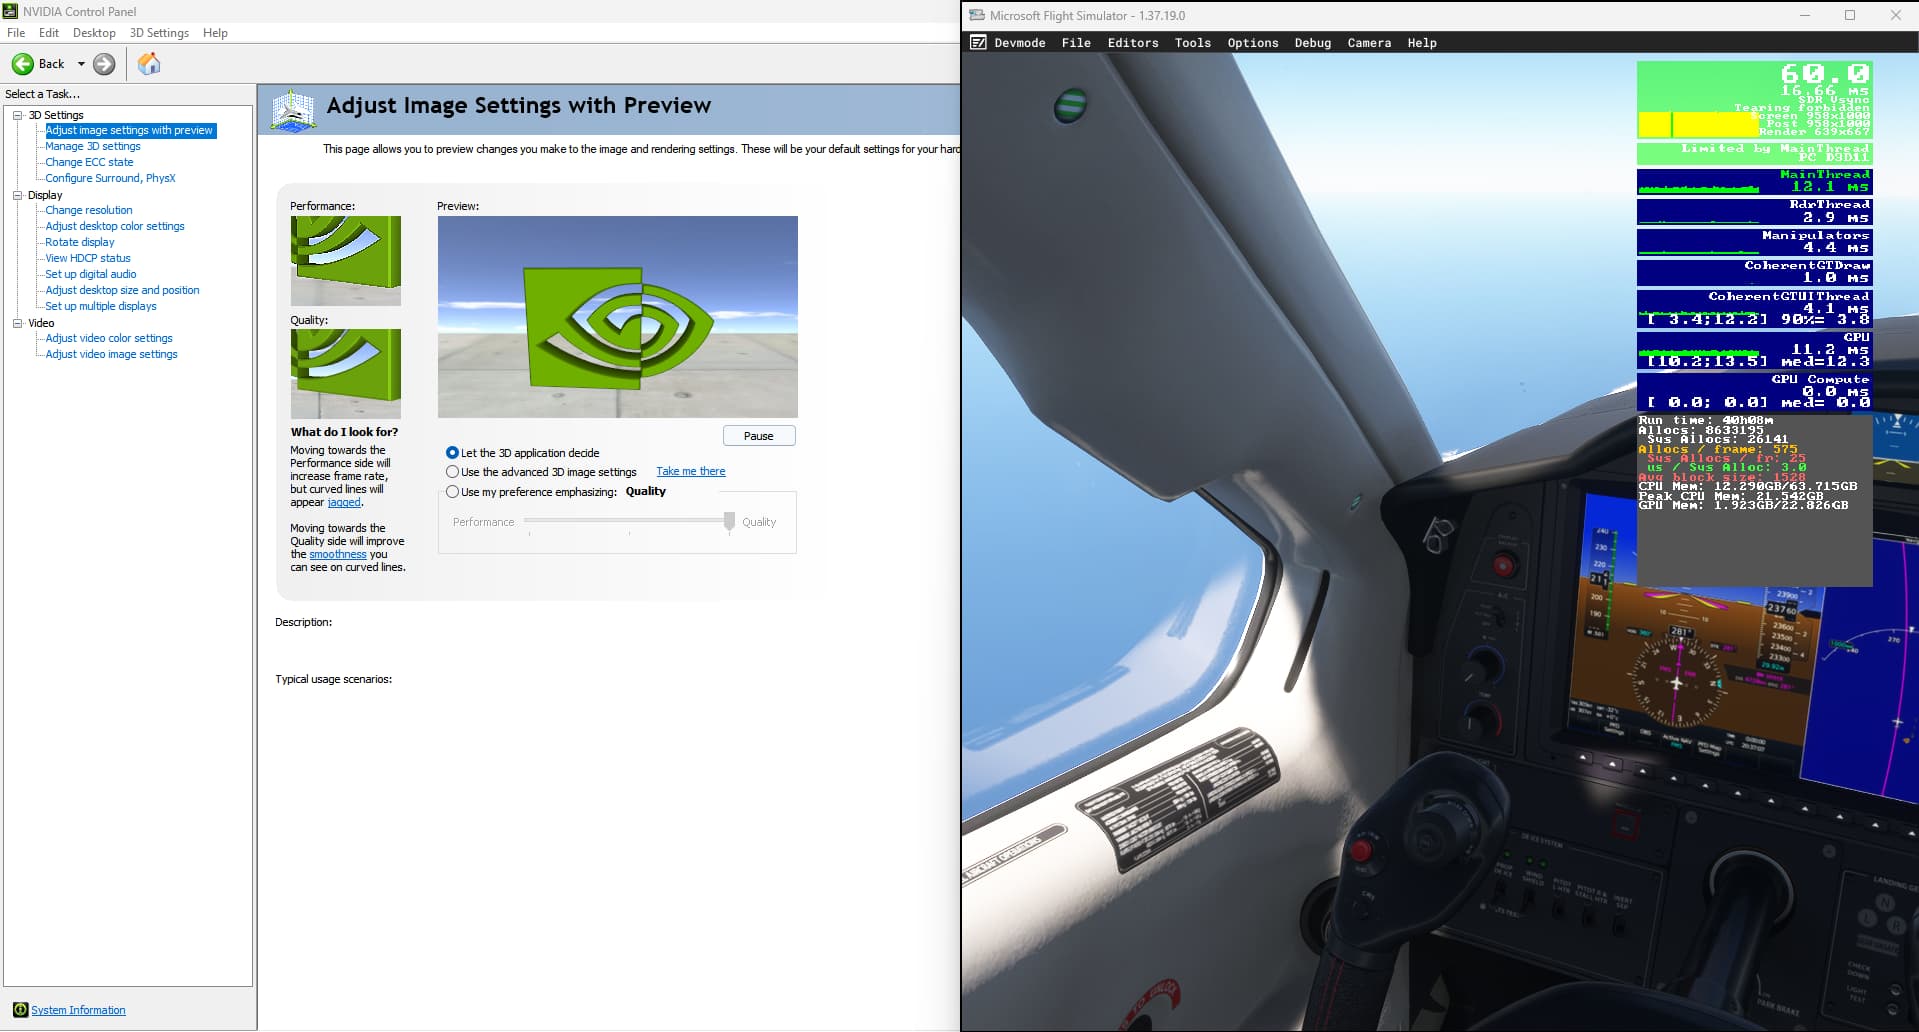Click the NVIDIA Control Panel title icon
This screenshot has height=1032, width=1919.
tap(10, 11)
